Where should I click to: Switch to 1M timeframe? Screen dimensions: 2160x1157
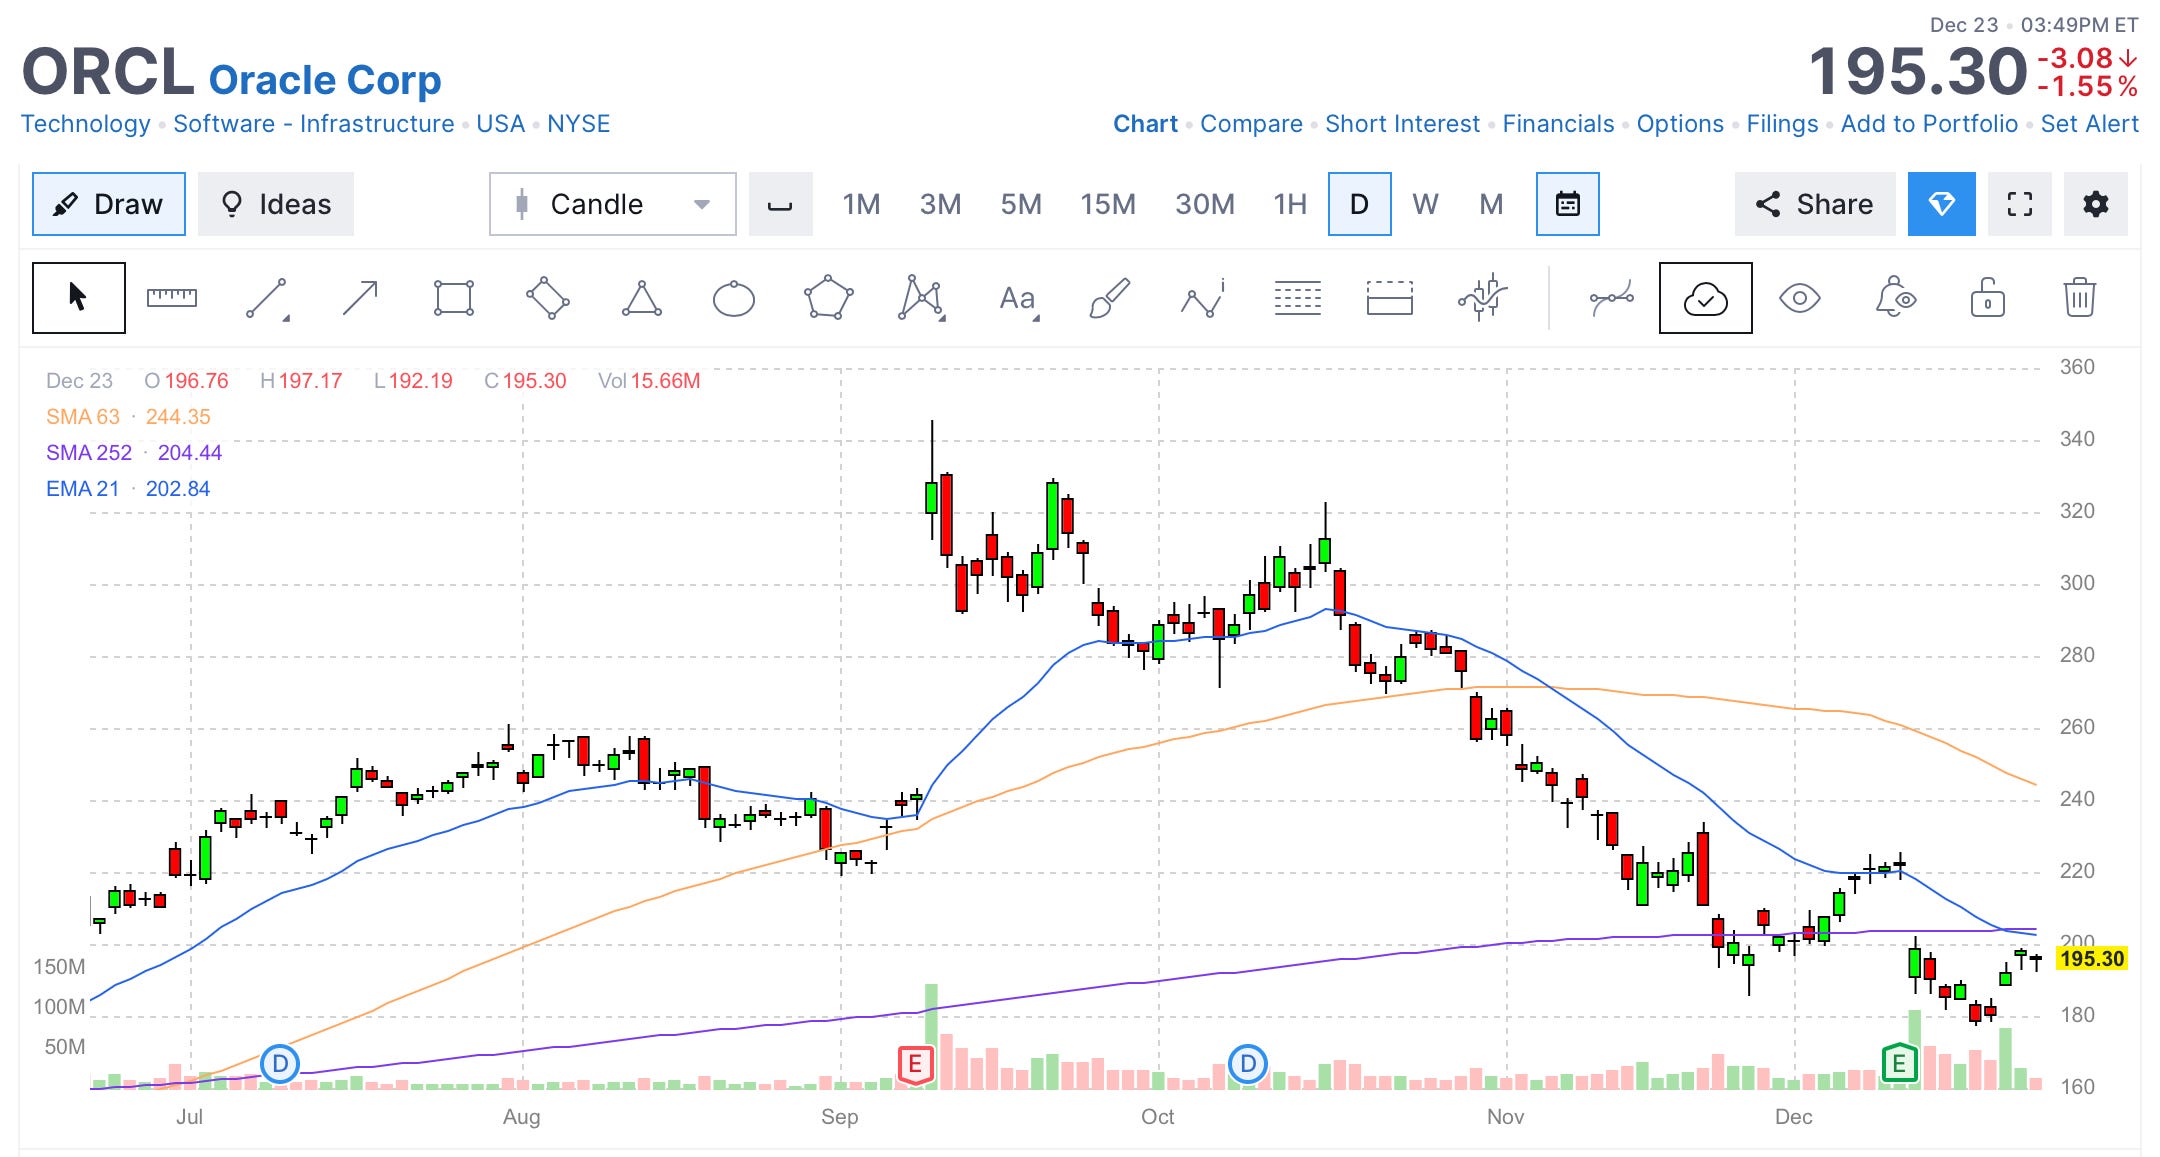861,204
